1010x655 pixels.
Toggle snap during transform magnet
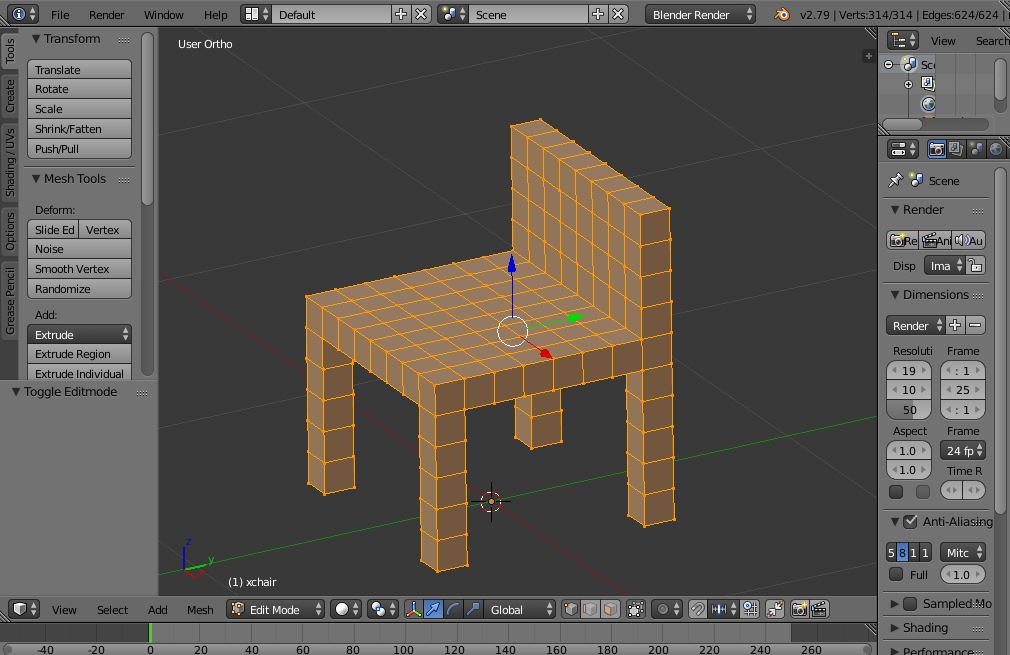pos(698,609)
